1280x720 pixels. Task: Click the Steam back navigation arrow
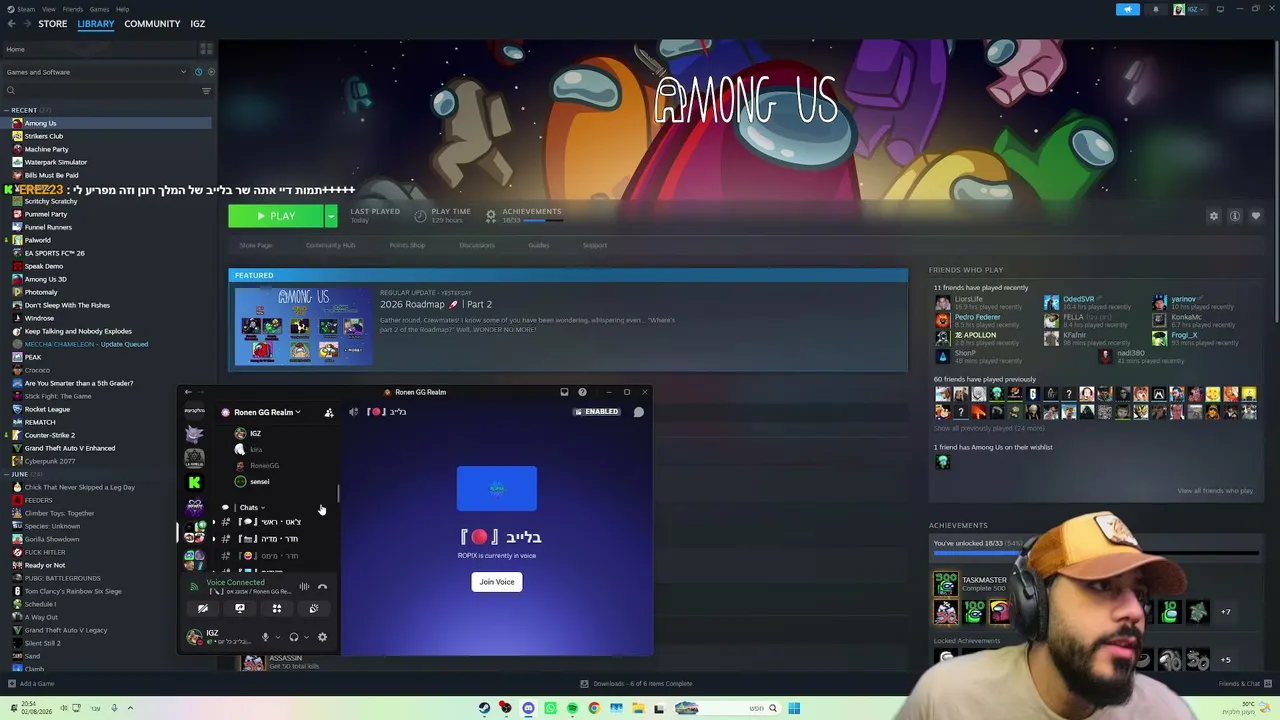point(11,23)
